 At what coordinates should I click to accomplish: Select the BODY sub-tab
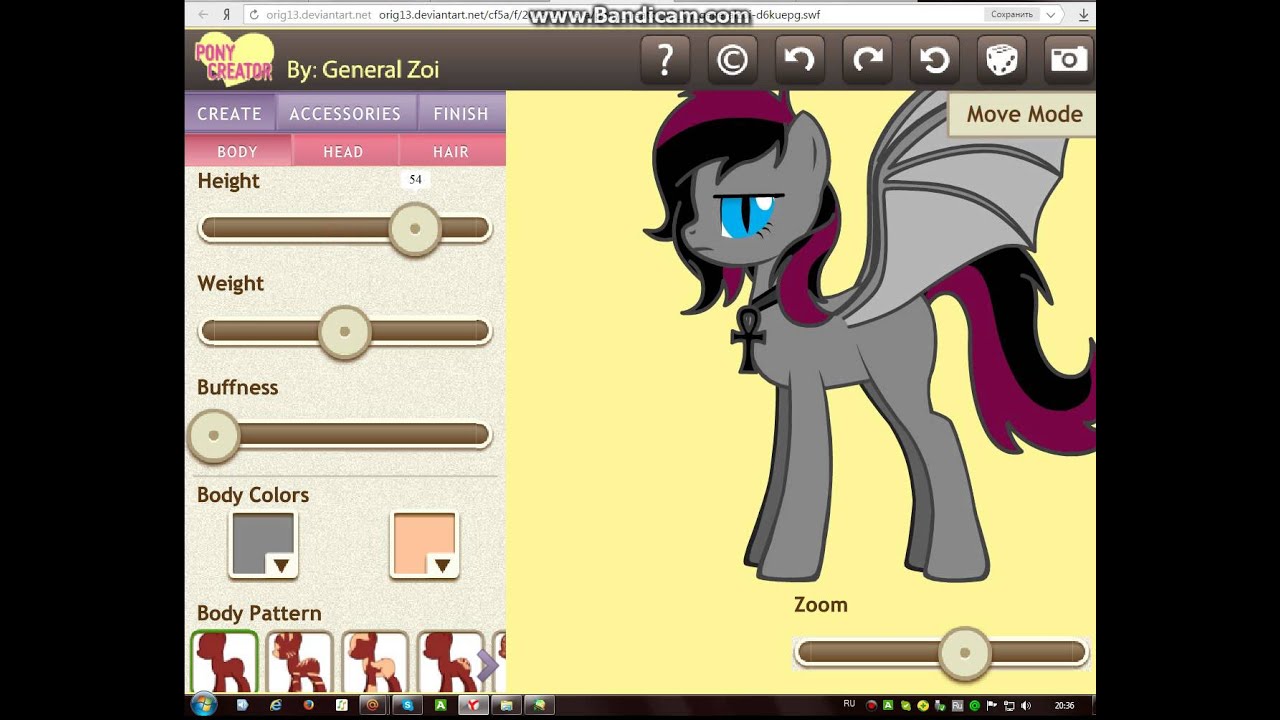click(238, 152)
